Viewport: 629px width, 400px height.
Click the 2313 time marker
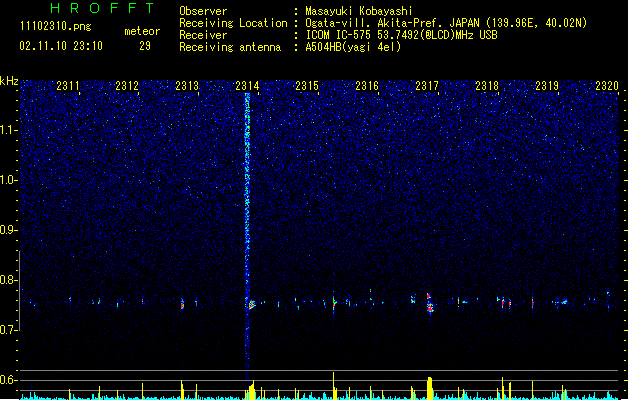point(187,86)
